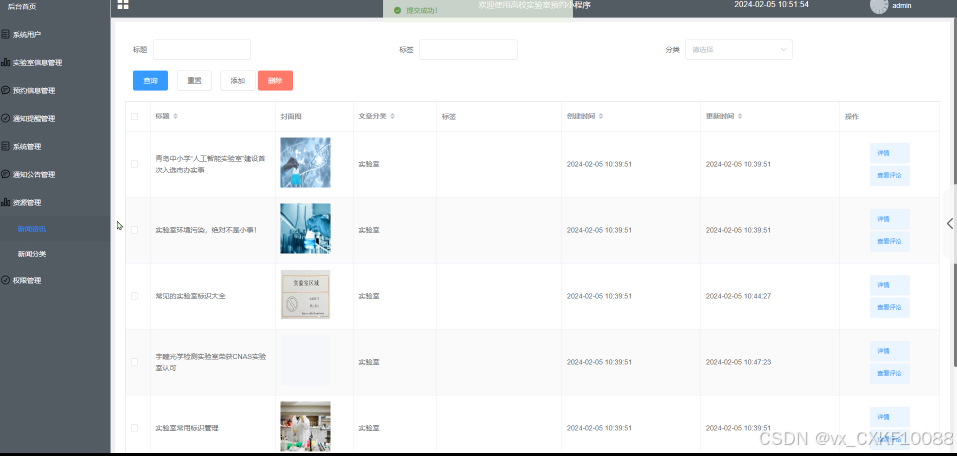Open 详情 for 实验室环境污染 article
Image resolution: width=957 pixels, height=456 pixels.
pos(889,219)
